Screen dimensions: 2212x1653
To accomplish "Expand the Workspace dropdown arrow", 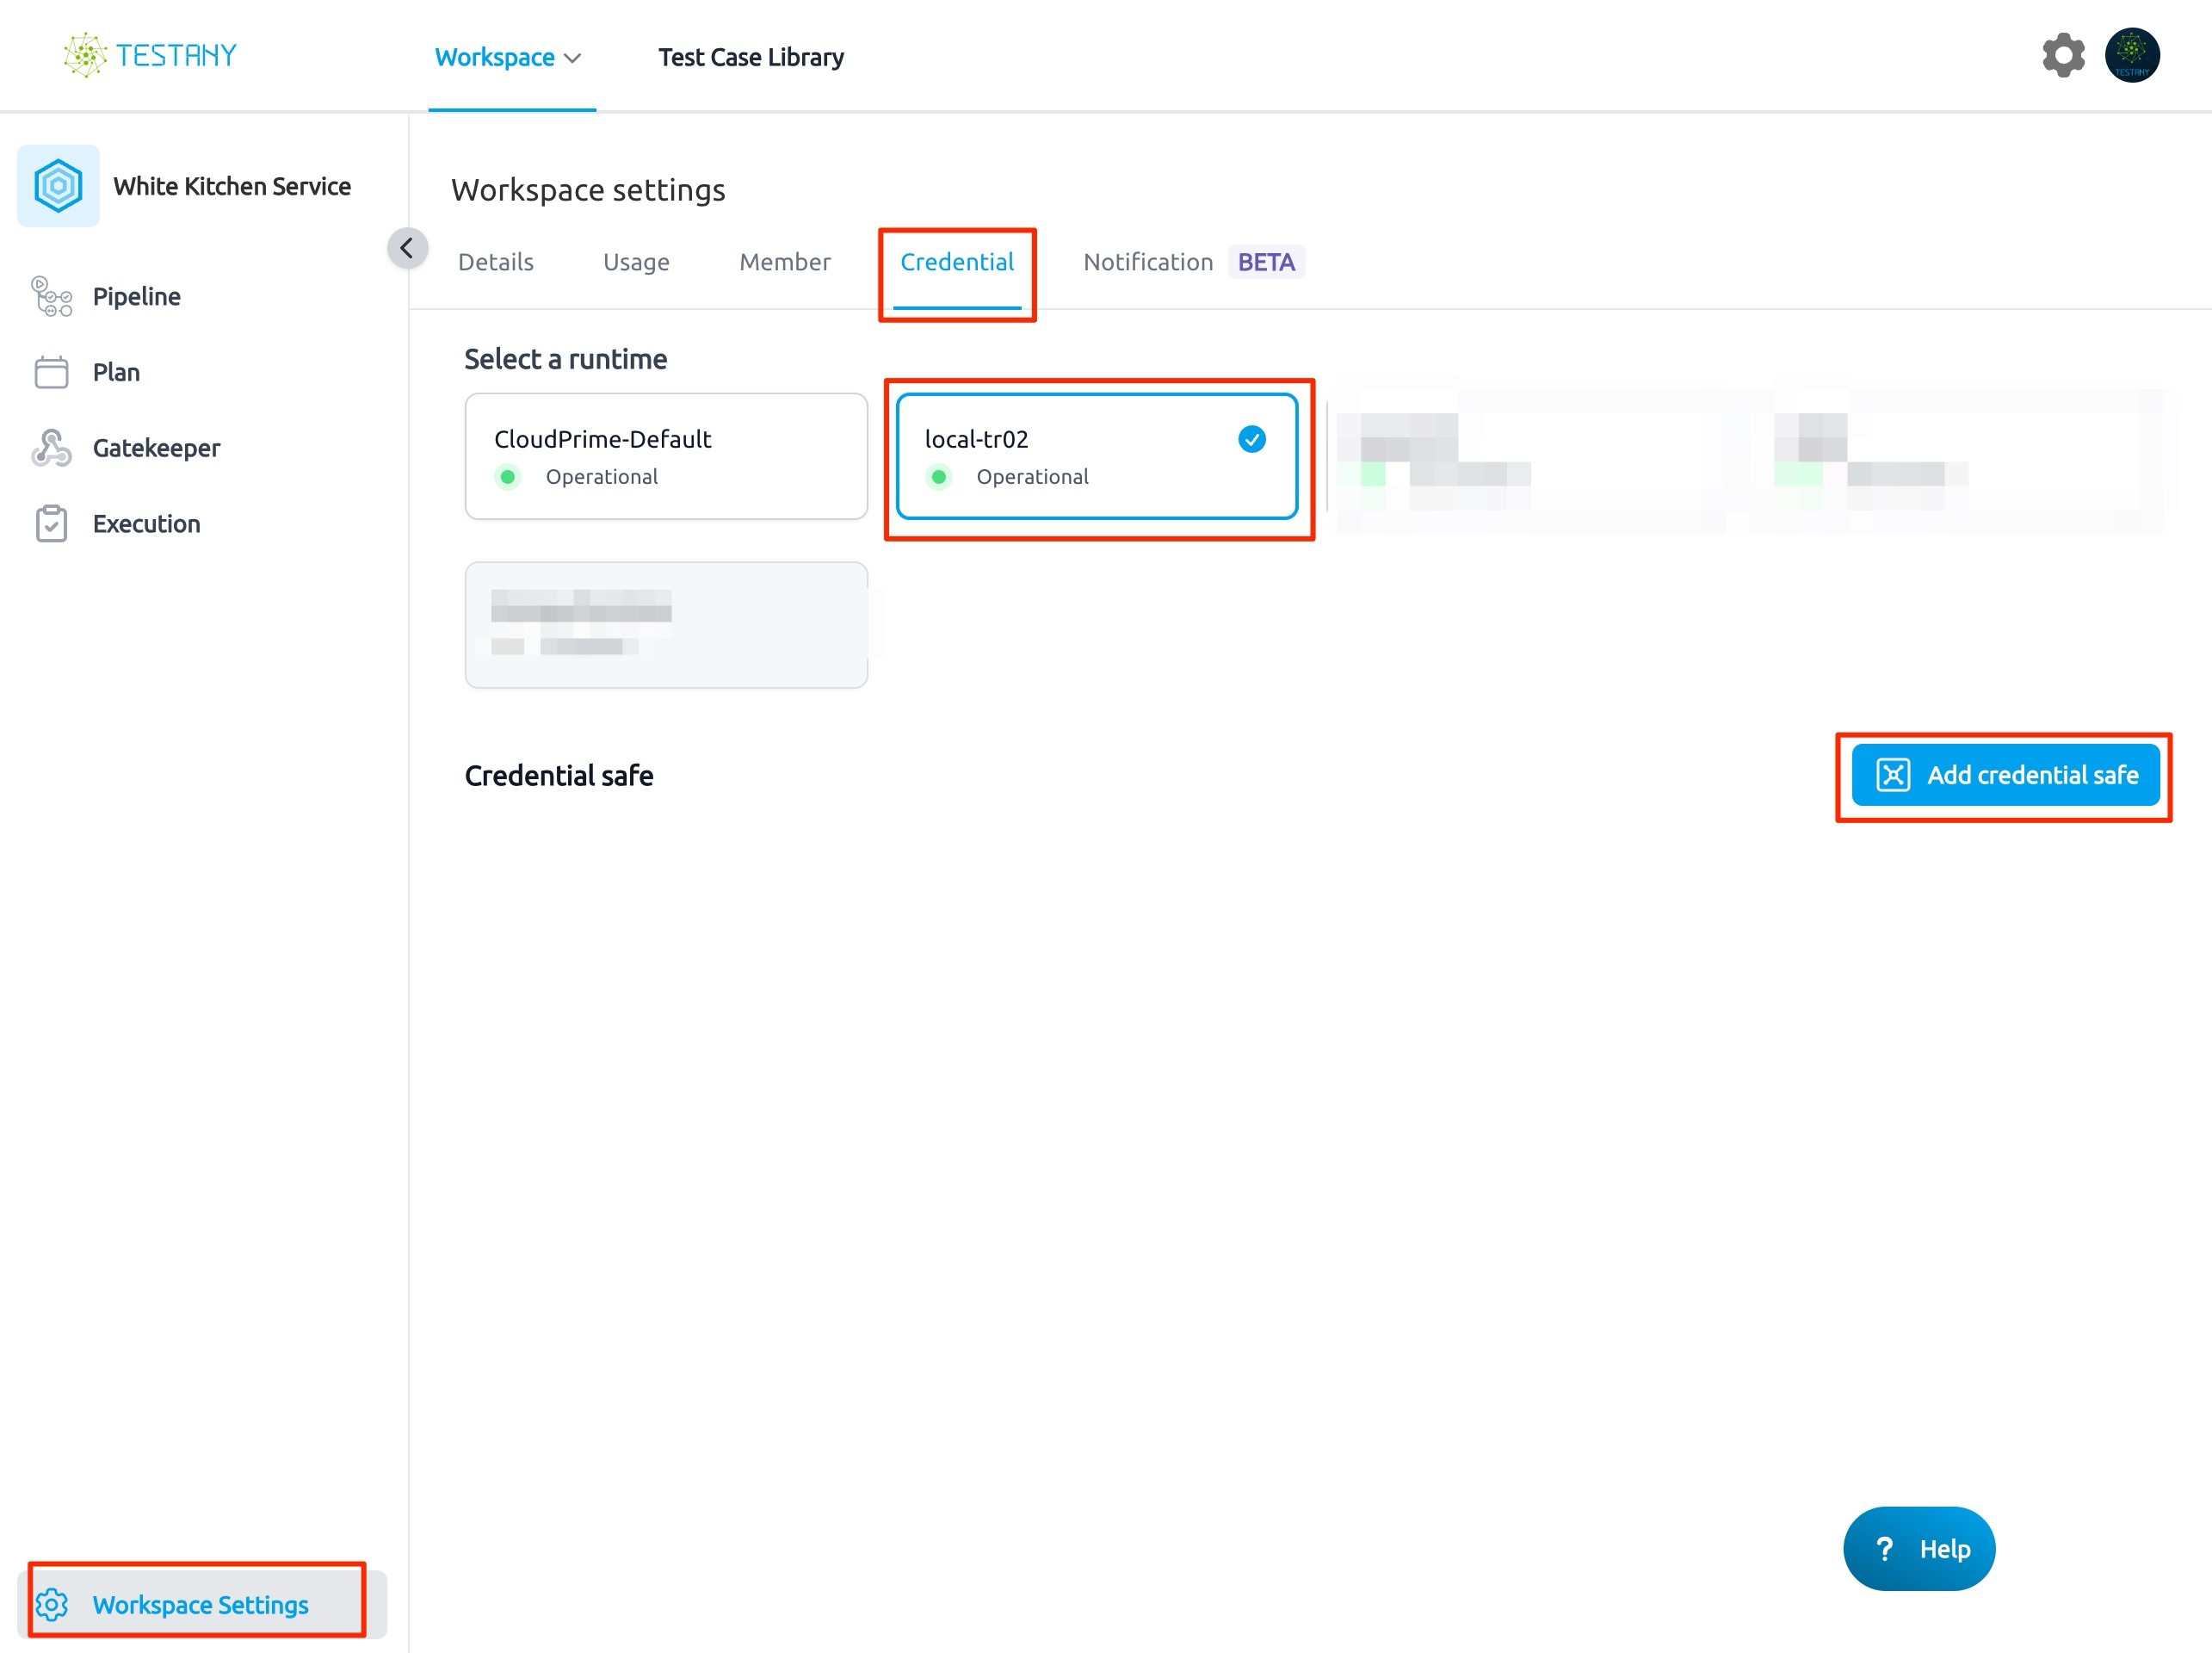I will (x=573, y=58).
